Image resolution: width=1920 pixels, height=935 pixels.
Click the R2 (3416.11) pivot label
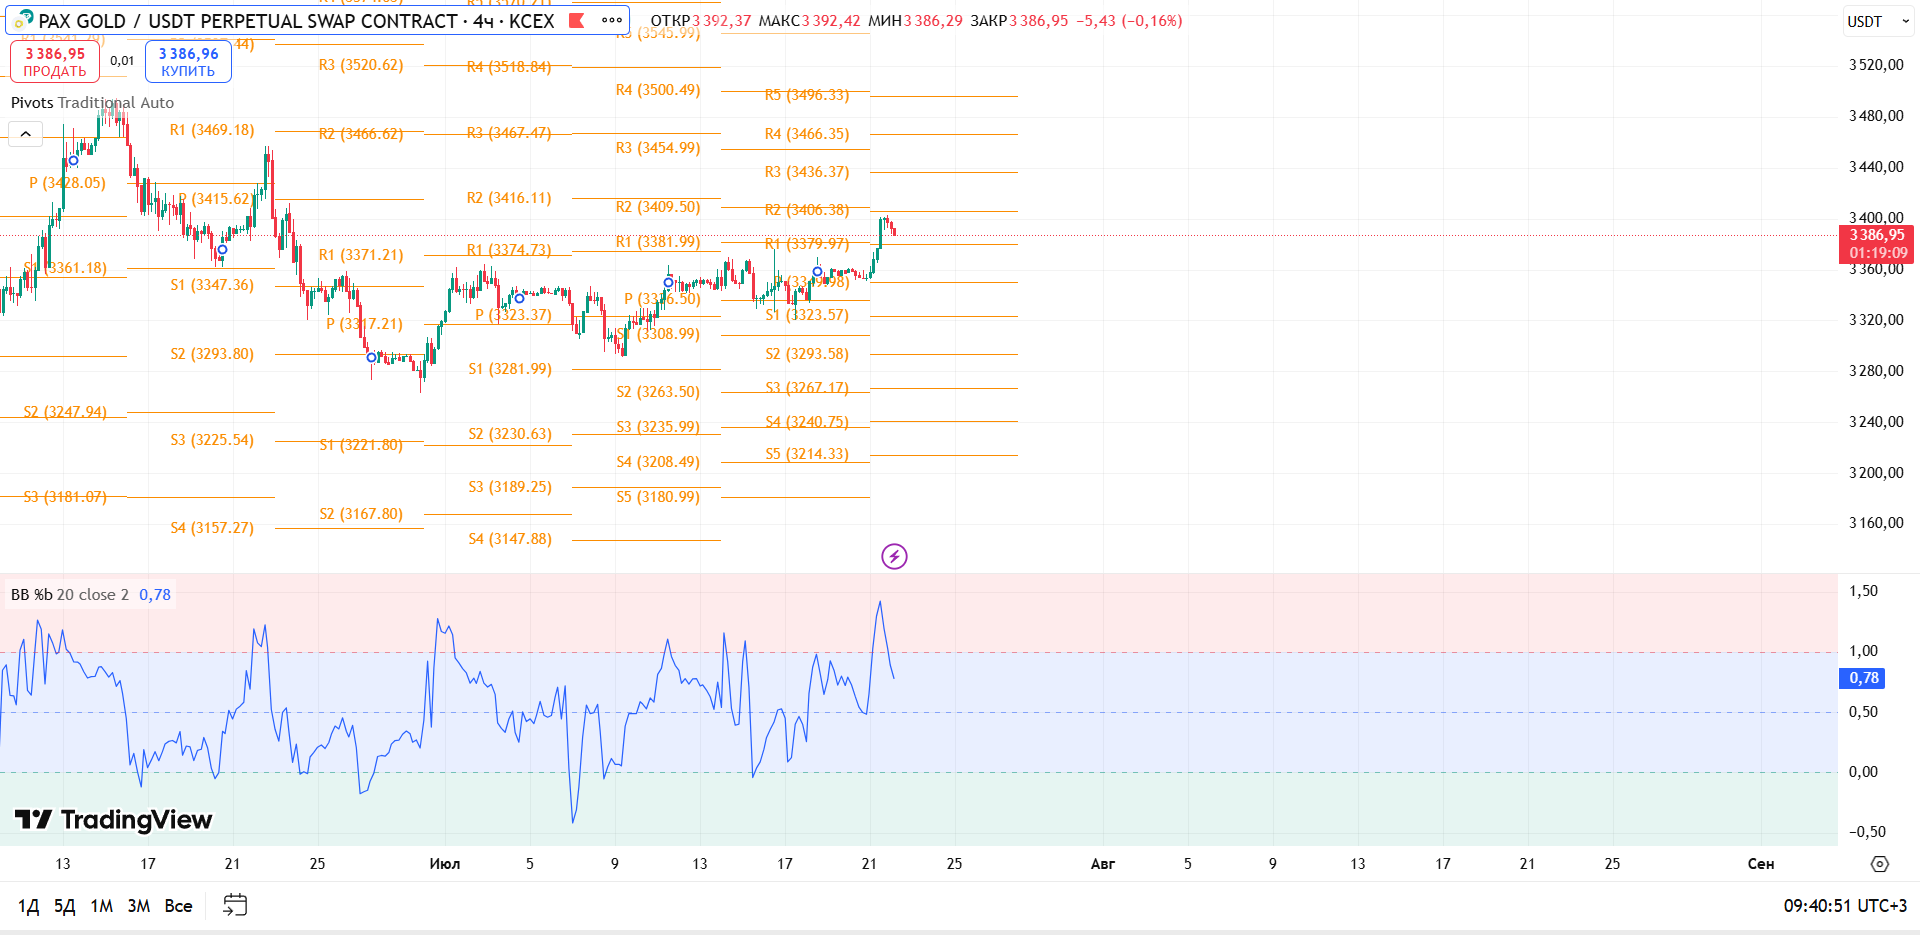(509, 198)
